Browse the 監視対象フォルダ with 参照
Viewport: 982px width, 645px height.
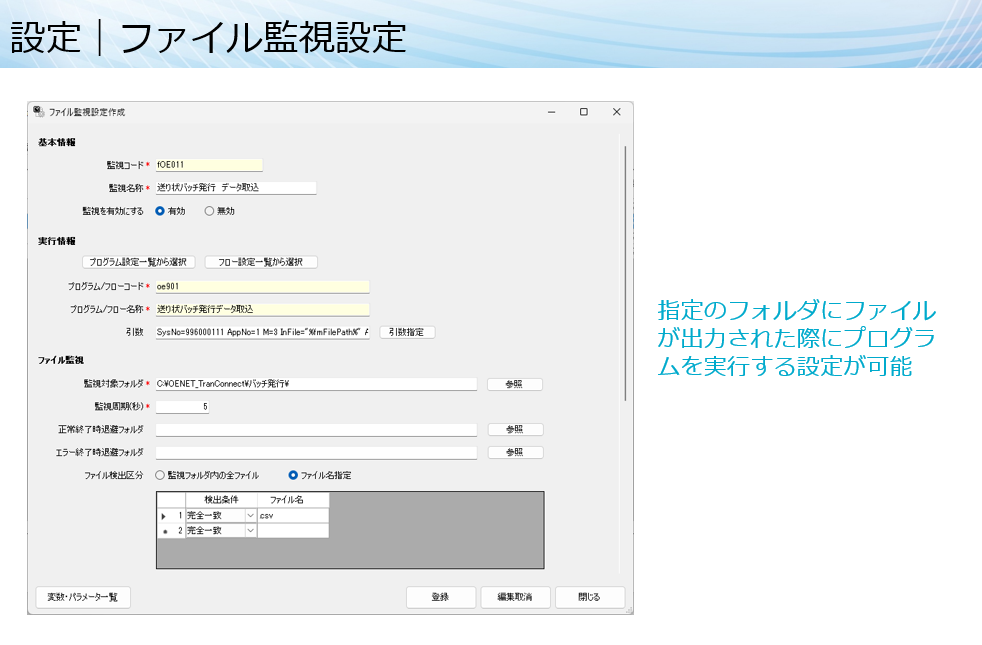(514, 384)
